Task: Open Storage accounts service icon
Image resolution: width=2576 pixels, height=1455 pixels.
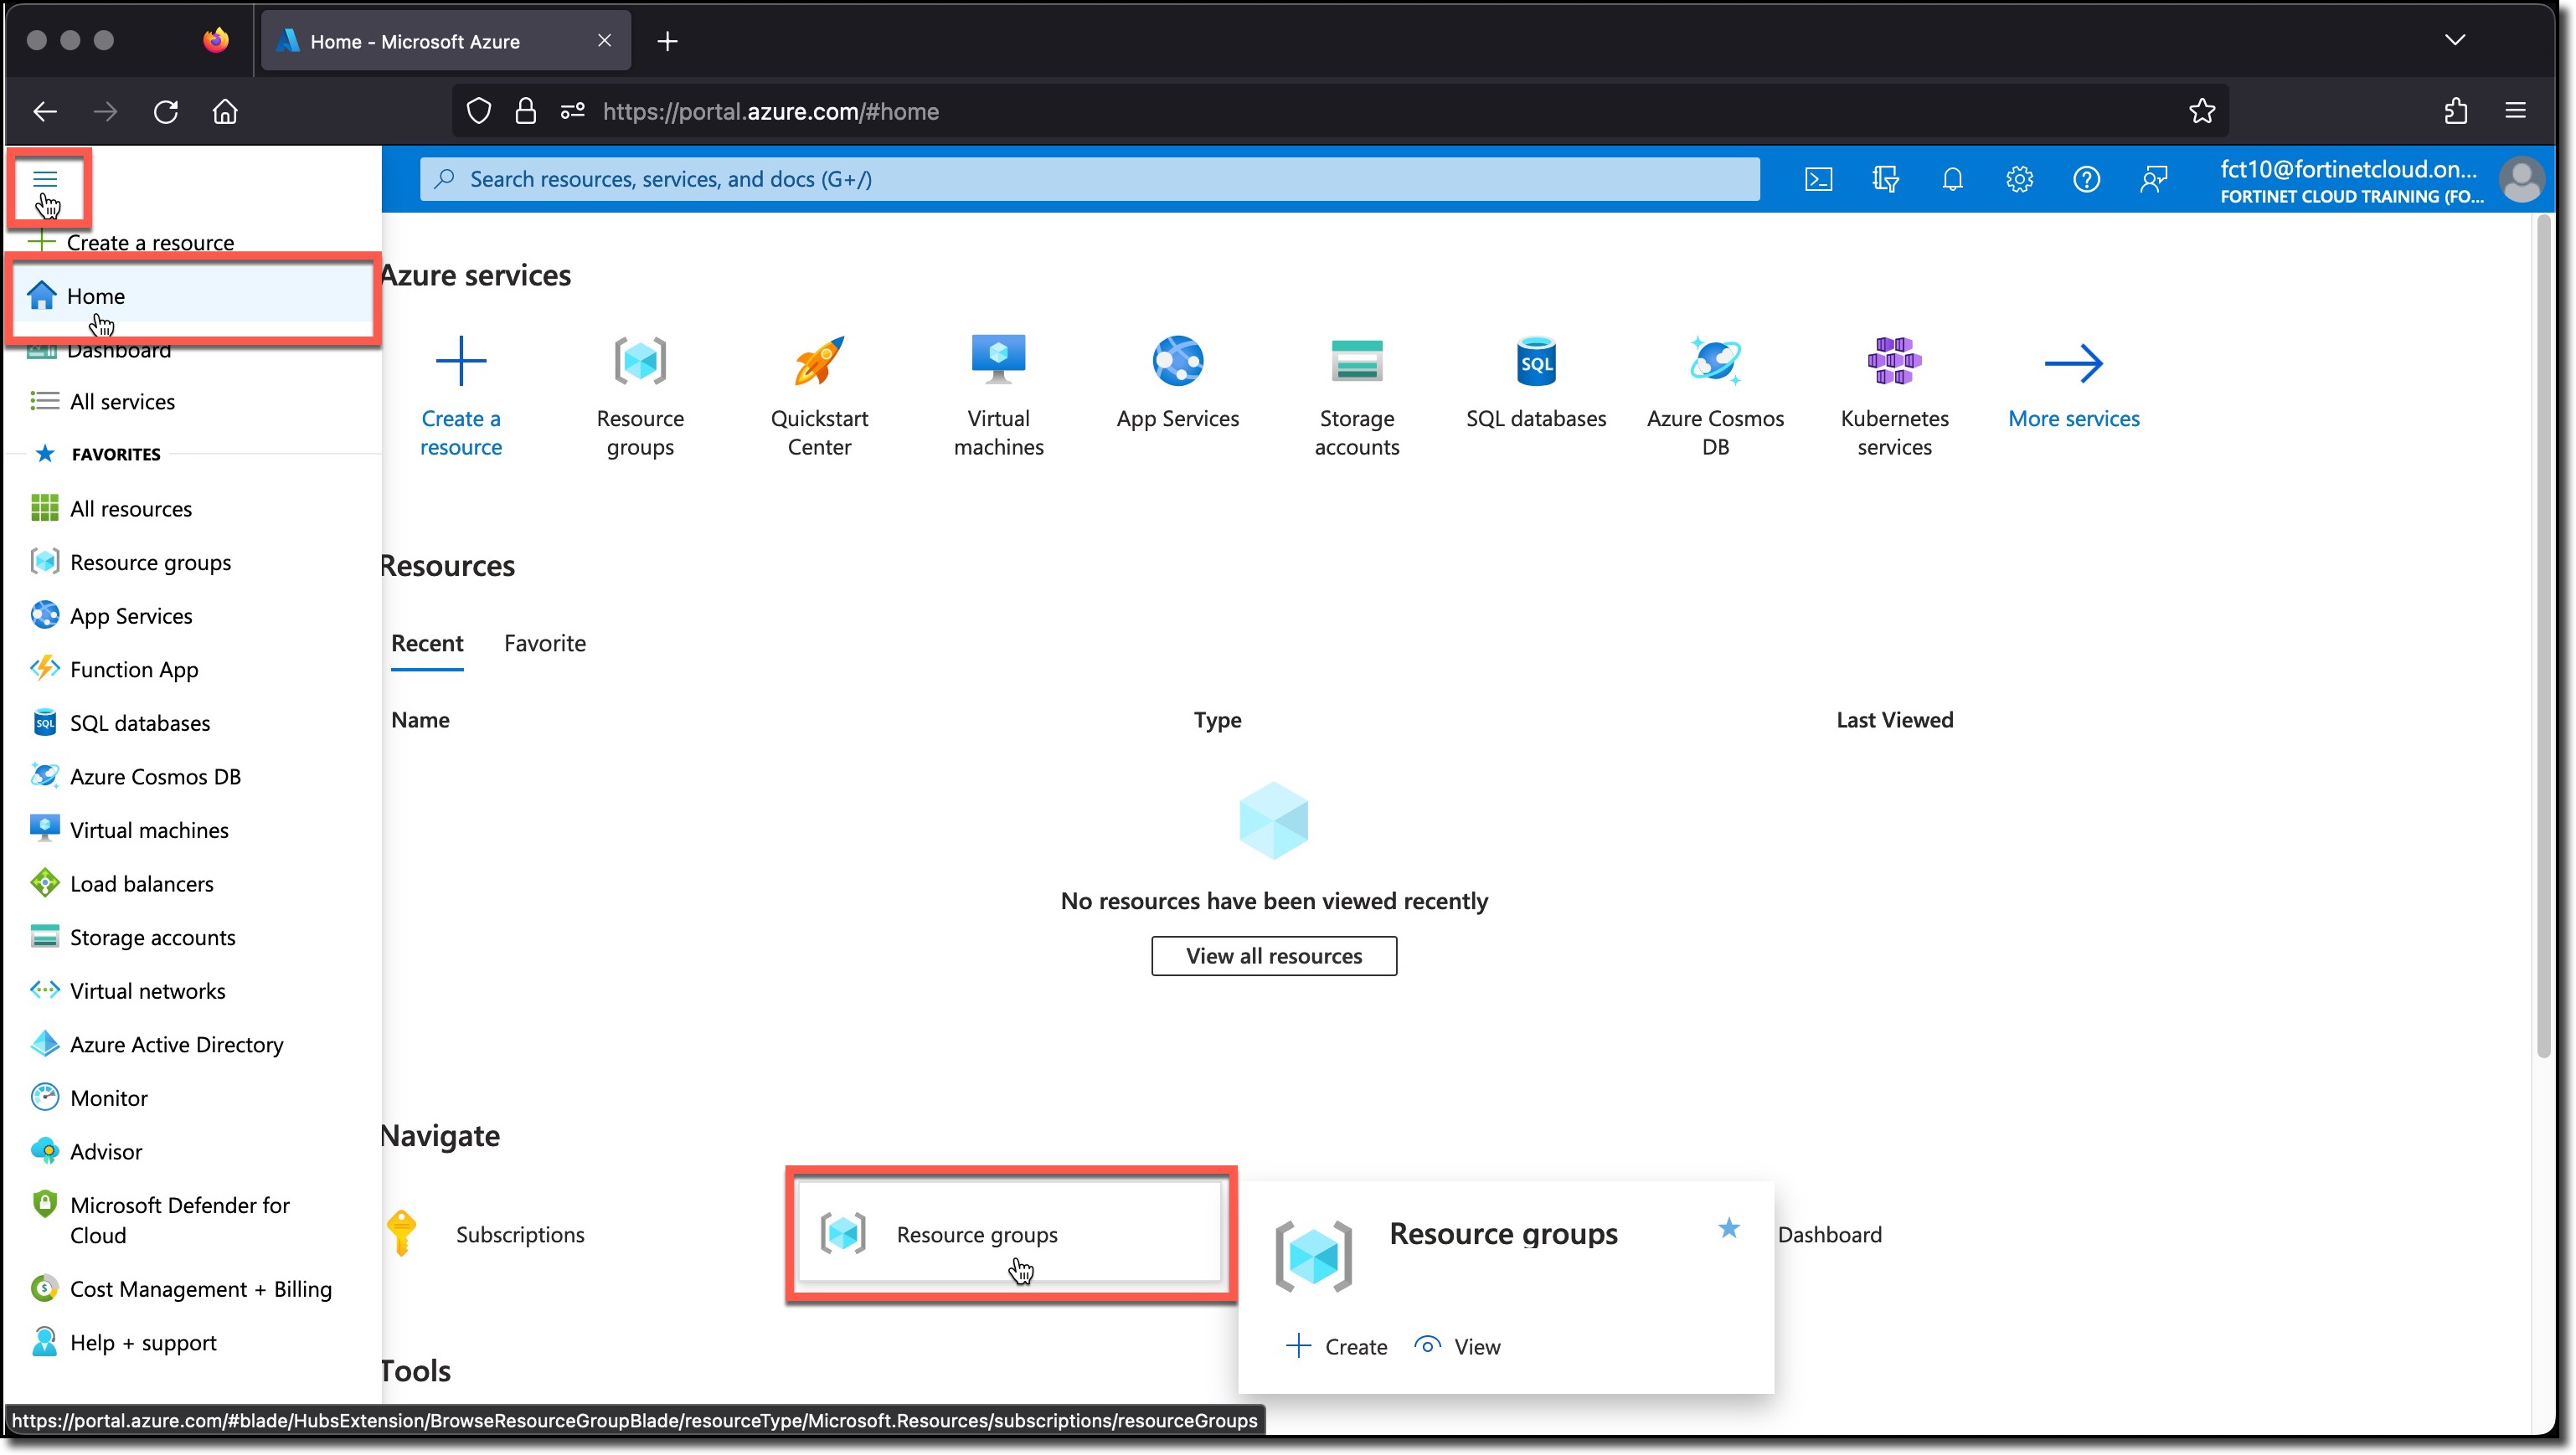Action: tap(1357, 361)
